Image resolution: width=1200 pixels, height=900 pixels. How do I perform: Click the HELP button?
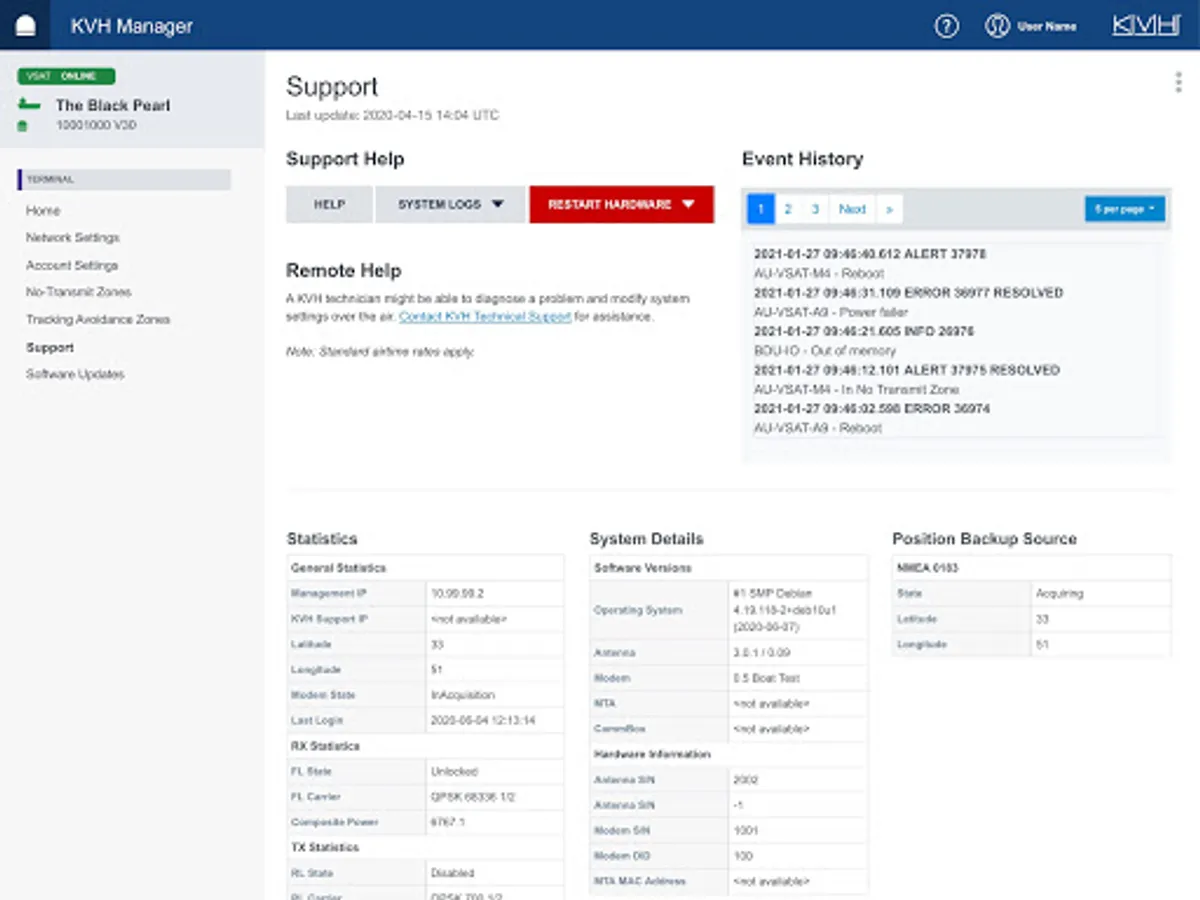click(329, 204)
